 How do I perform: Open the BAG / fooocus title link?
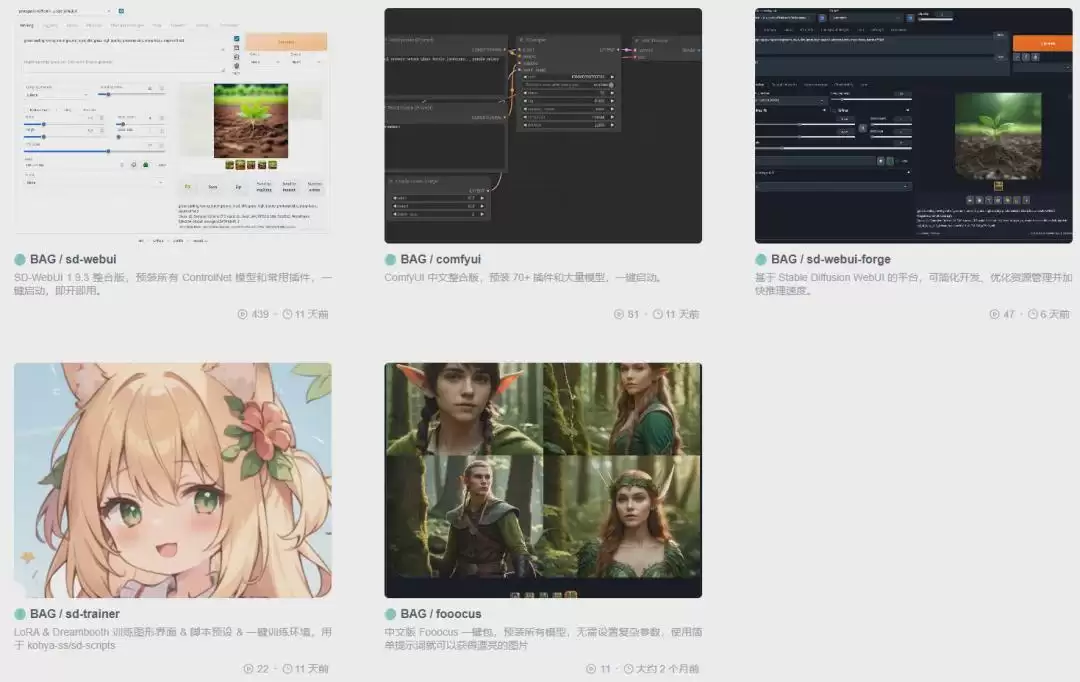[441, 614]
